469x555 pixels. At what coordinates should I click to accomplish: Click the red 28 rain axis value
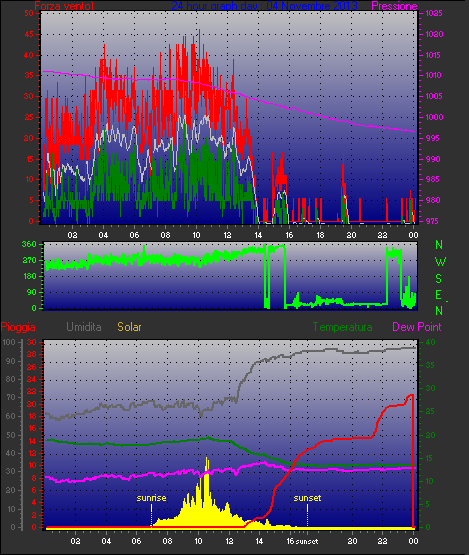[32, 354]
